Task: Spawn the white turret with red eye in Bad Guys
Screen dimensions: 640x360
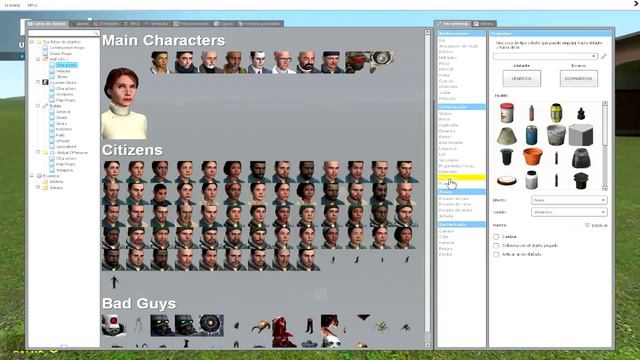Action: 113,325
